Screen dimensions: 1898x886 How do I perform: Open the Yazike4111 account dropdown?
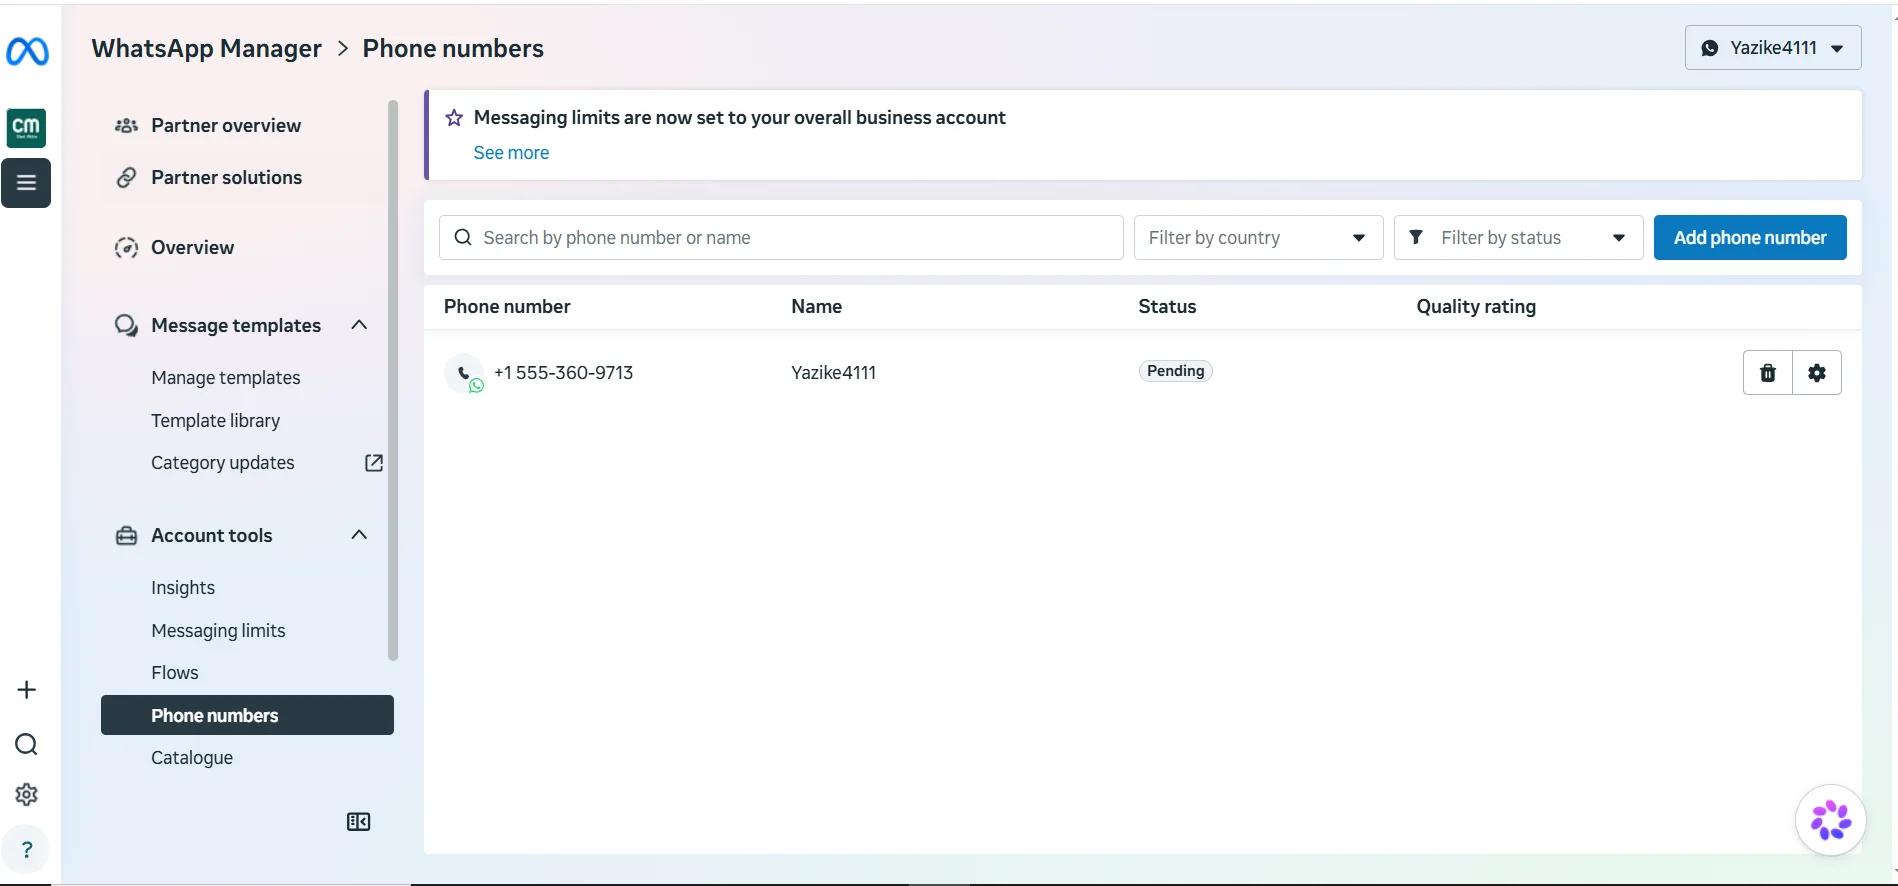(1773, 48)
